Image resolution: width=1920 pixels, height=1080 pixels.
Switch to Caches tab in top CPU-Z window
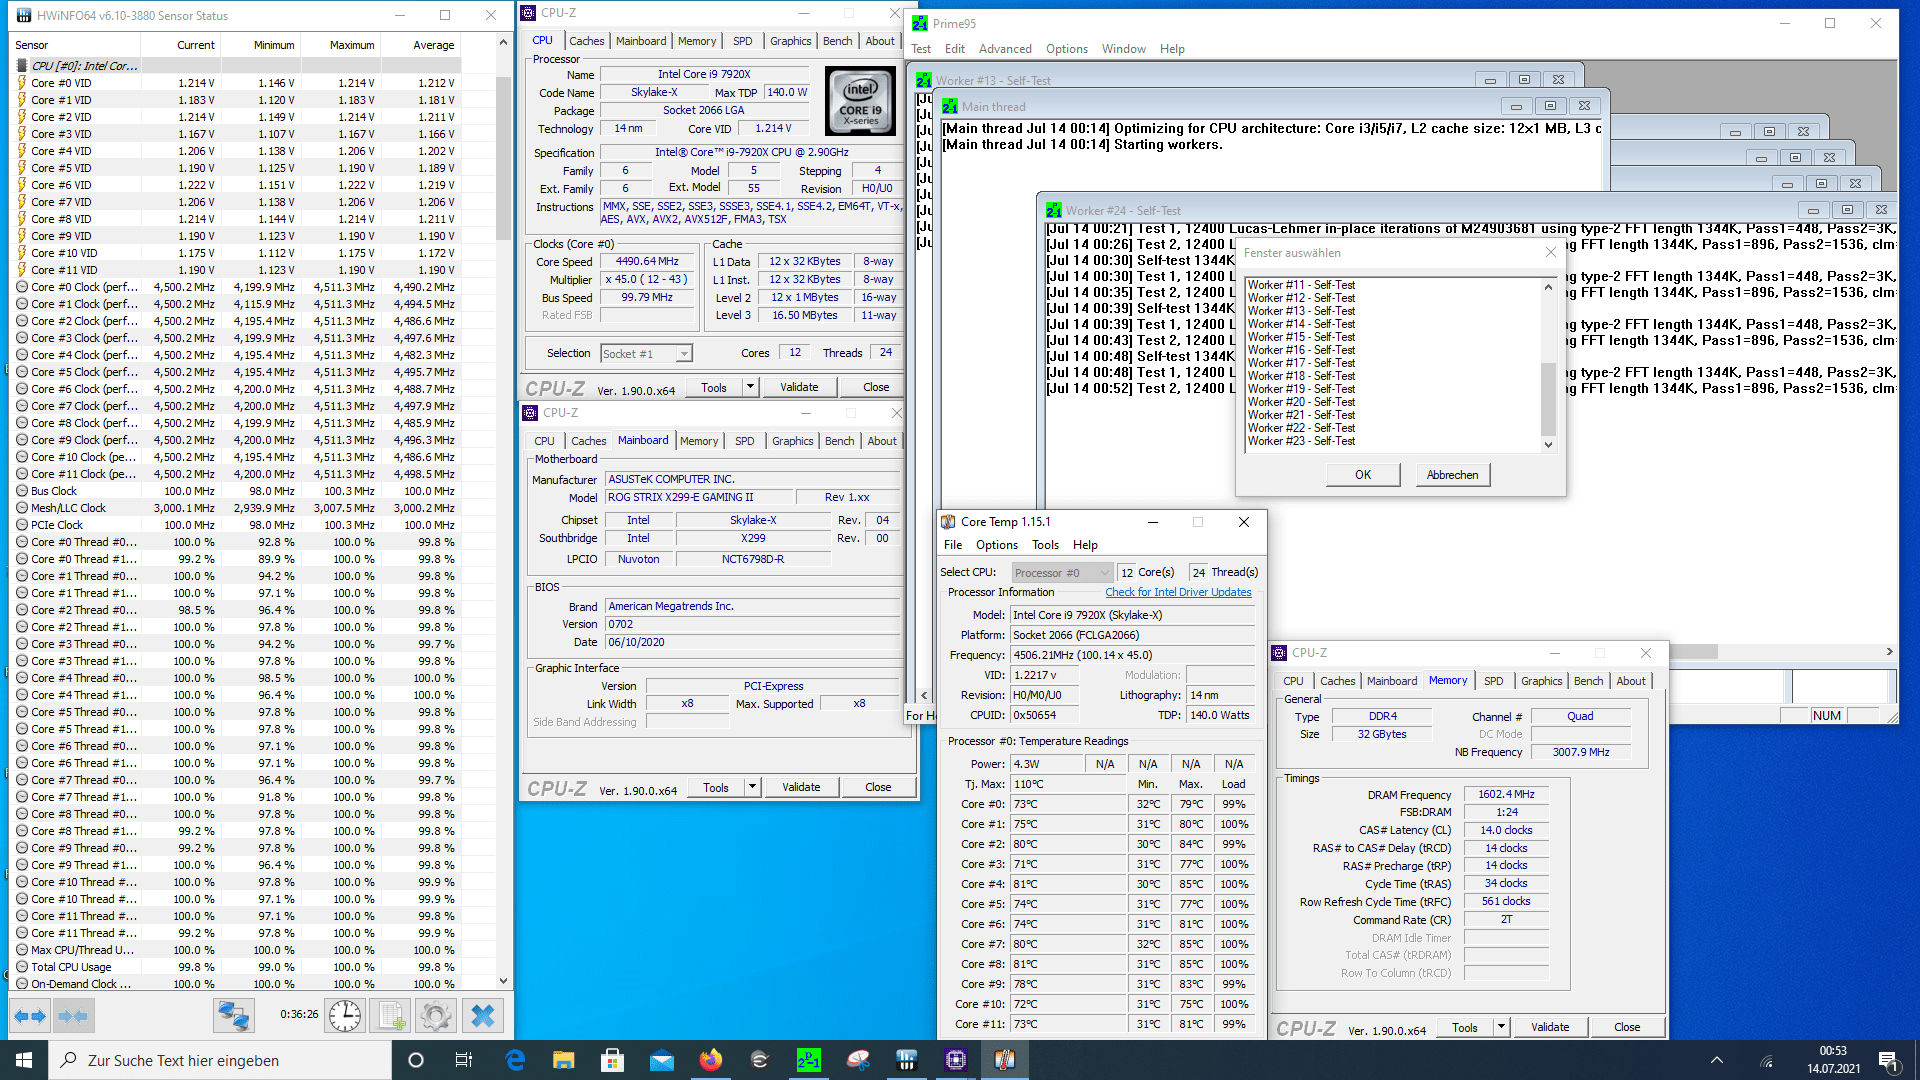click(587, 41)
